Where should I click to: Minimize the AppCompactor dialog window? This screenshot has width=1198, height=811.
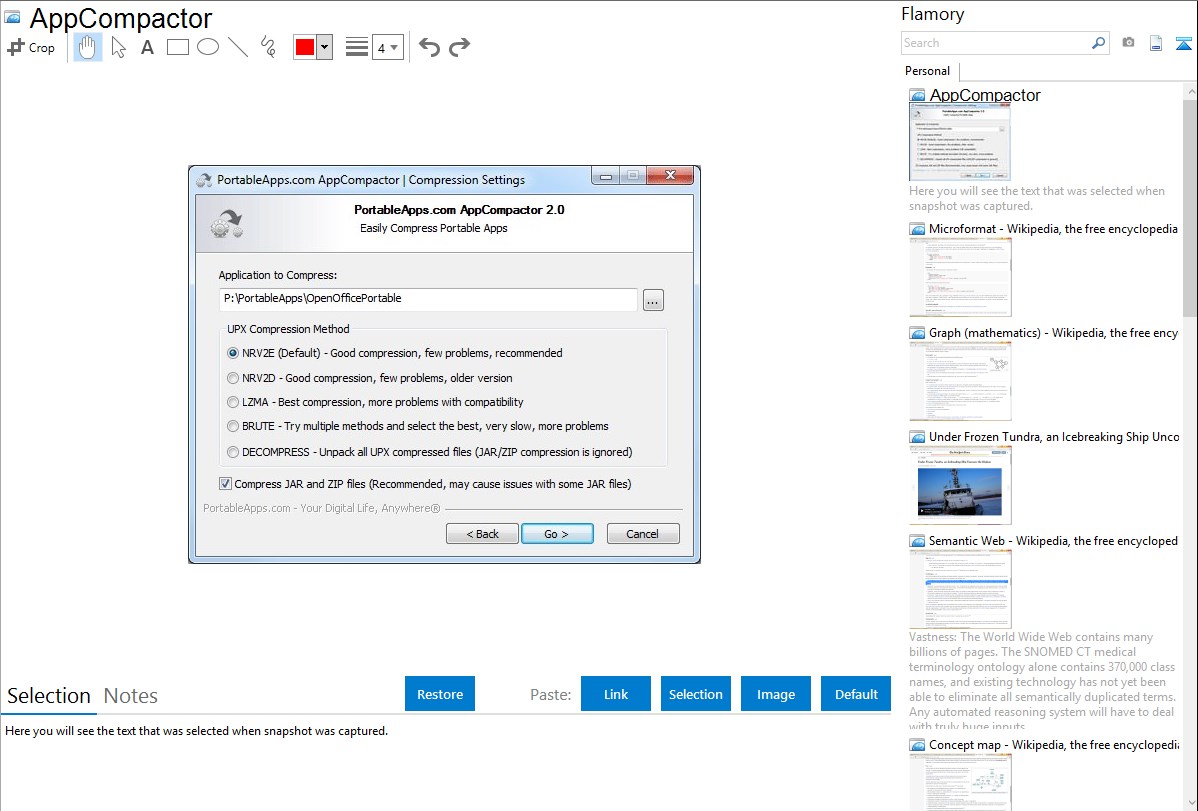point(606,177)
